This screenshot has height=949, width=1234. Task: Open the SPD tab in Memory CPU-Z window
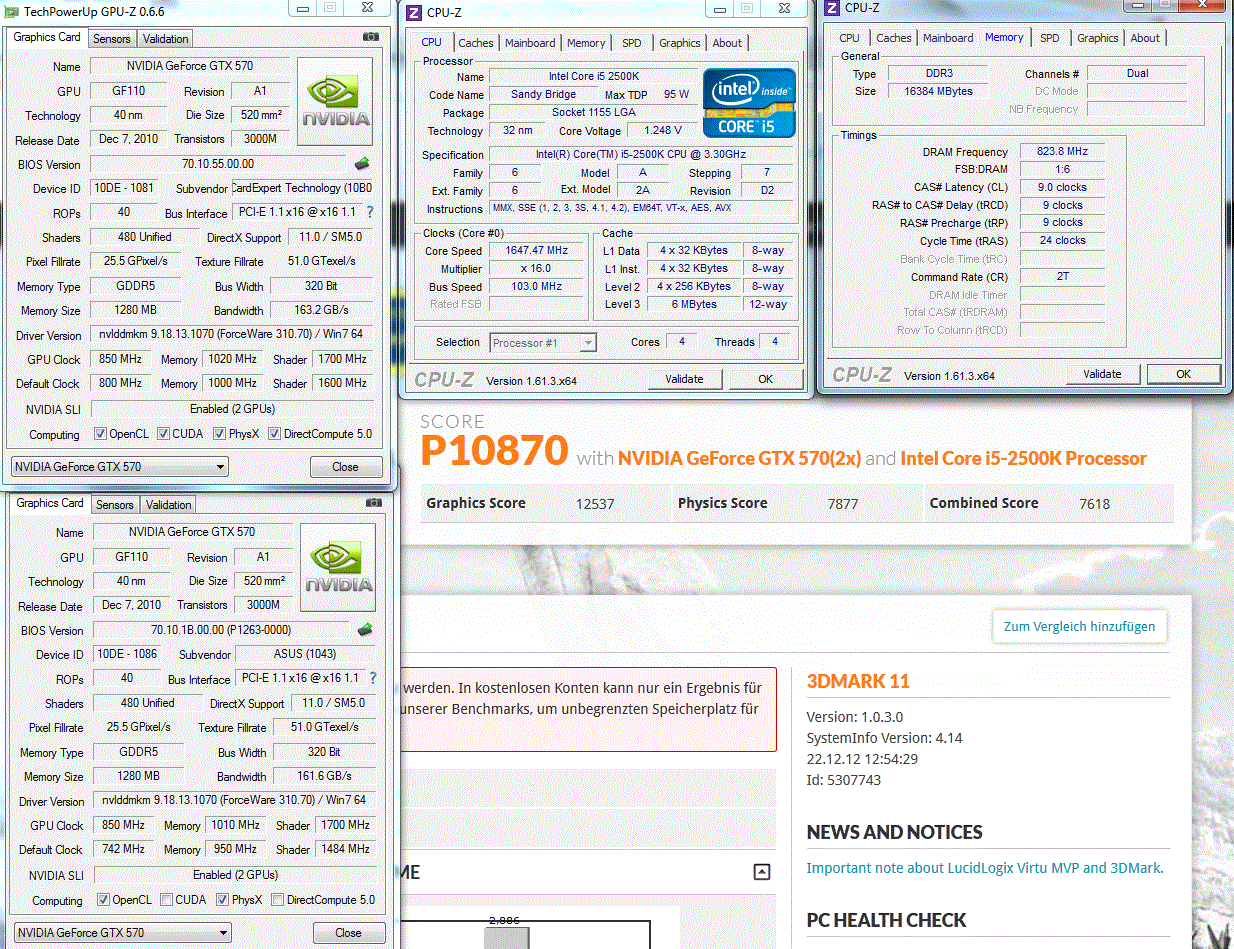tap(1049, 38)
